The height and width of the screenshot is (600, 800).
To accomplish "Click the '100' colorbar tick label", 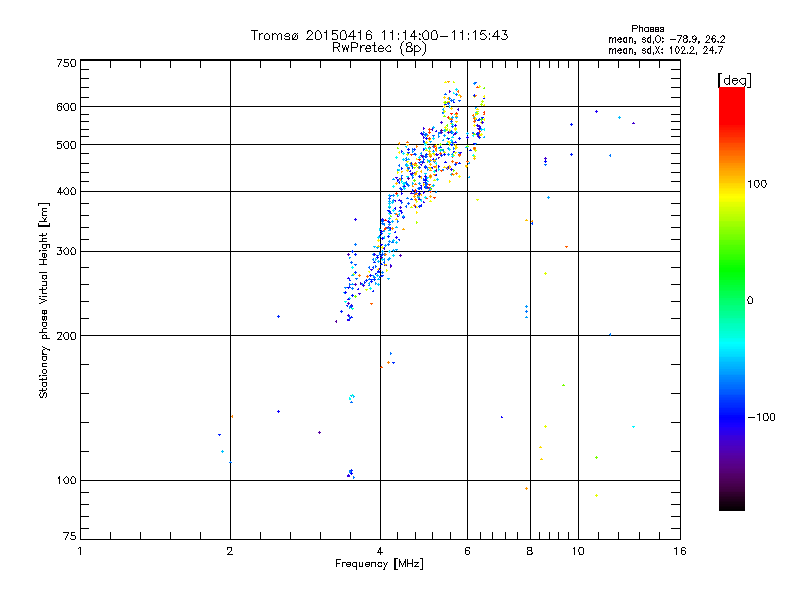I will click(x=757, y=184).
